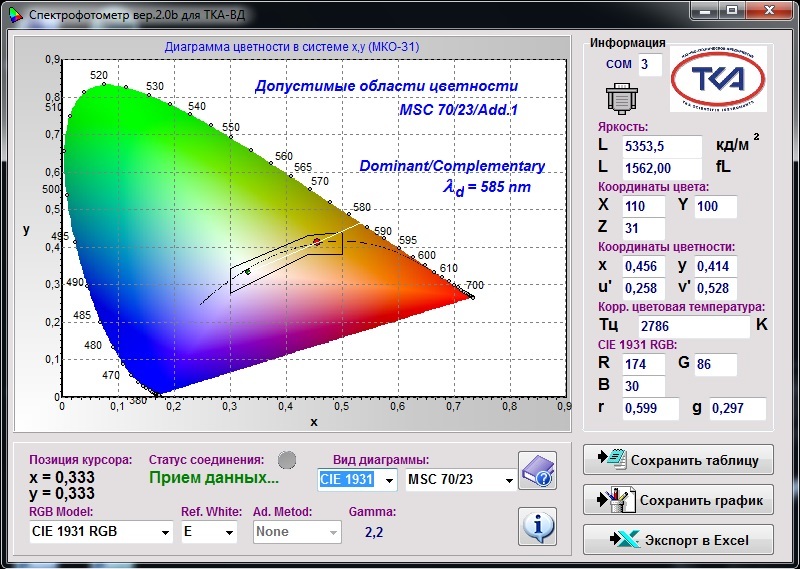
Task: Minimize the spectrophotometer window
Action: click(704, 13)
